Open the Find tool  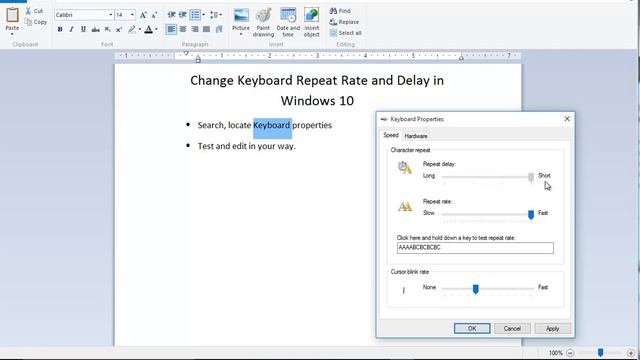point(340,11)
